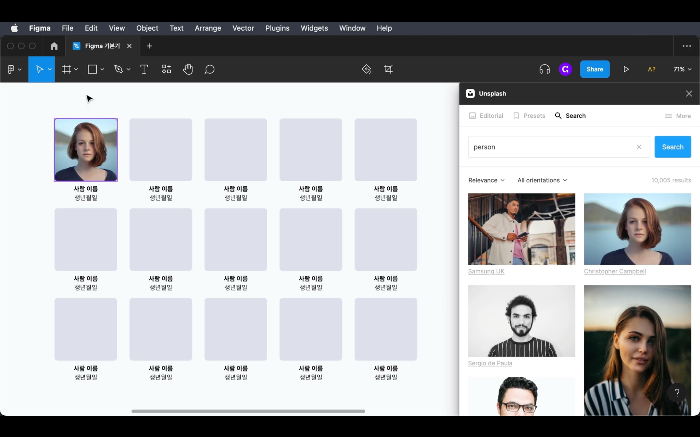This screenshot has height=437, width=700.
Task: Expand the Move tool options arrow
Action: click(x=50, y=69)
